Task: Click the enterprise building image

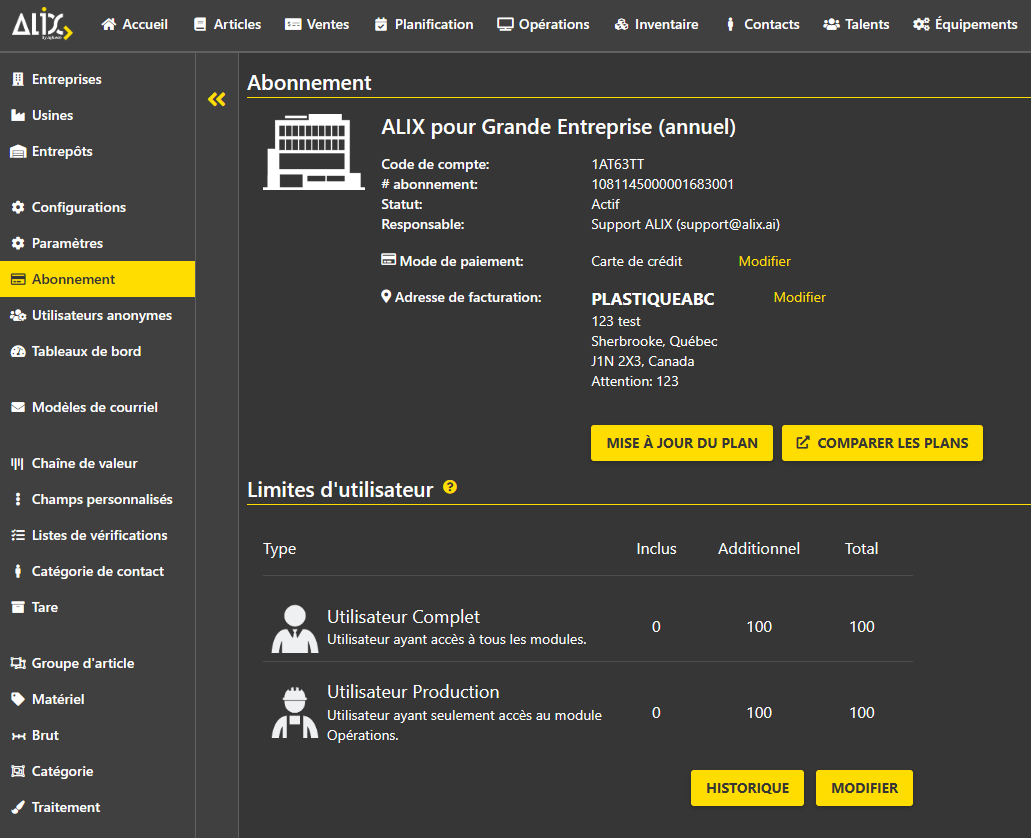Action: click(314, 152)
